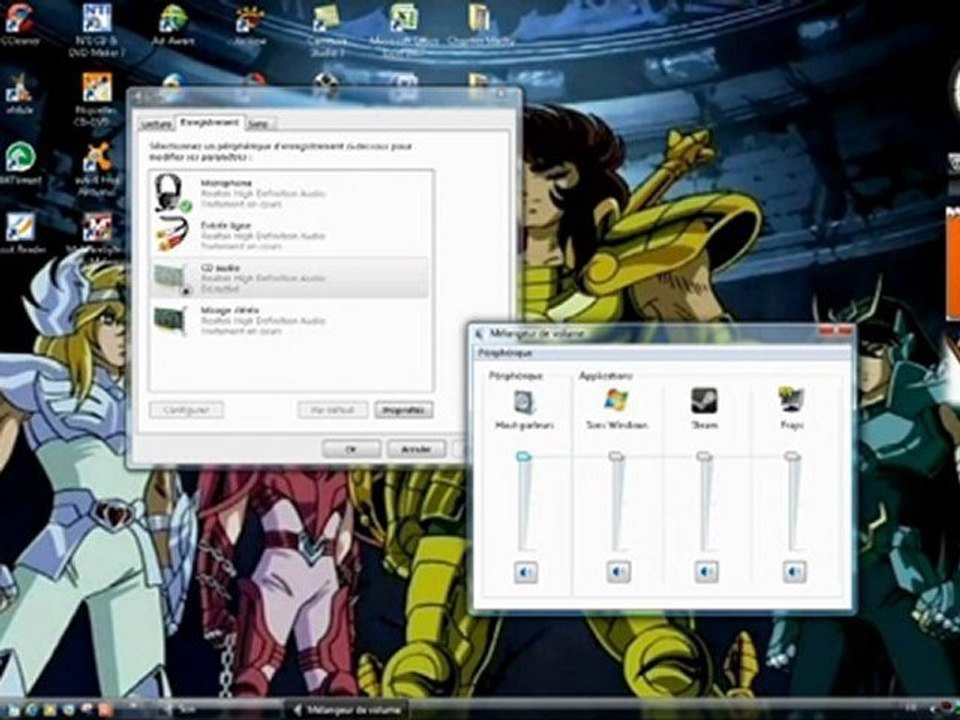The image size is (960, 720).
Task: Open the Camtasia Studio desktop shortcut
Action: pyautogui.click(x=326, y=29)
